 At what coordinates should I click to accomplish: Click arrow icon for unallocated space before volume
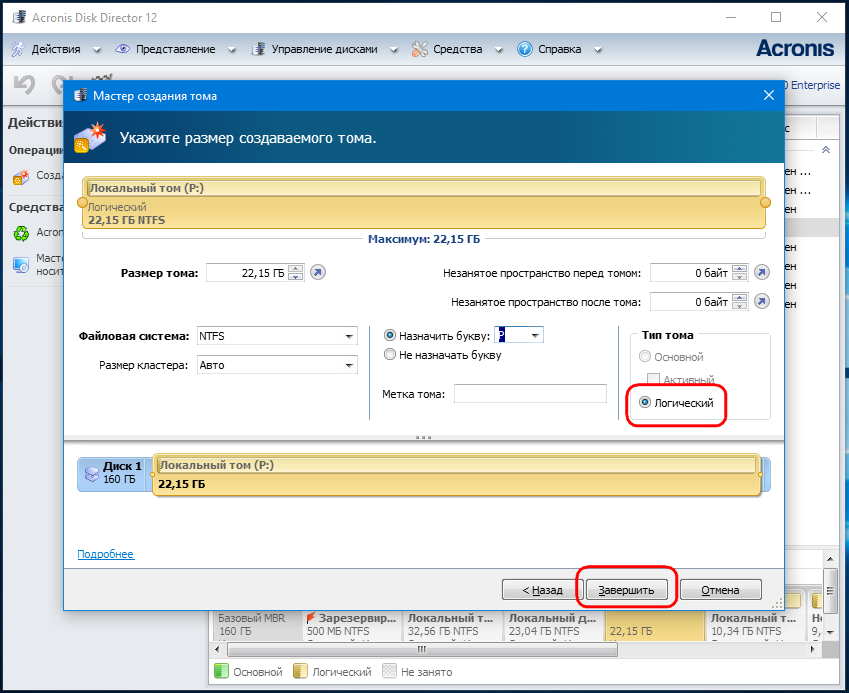coord(761,273)
